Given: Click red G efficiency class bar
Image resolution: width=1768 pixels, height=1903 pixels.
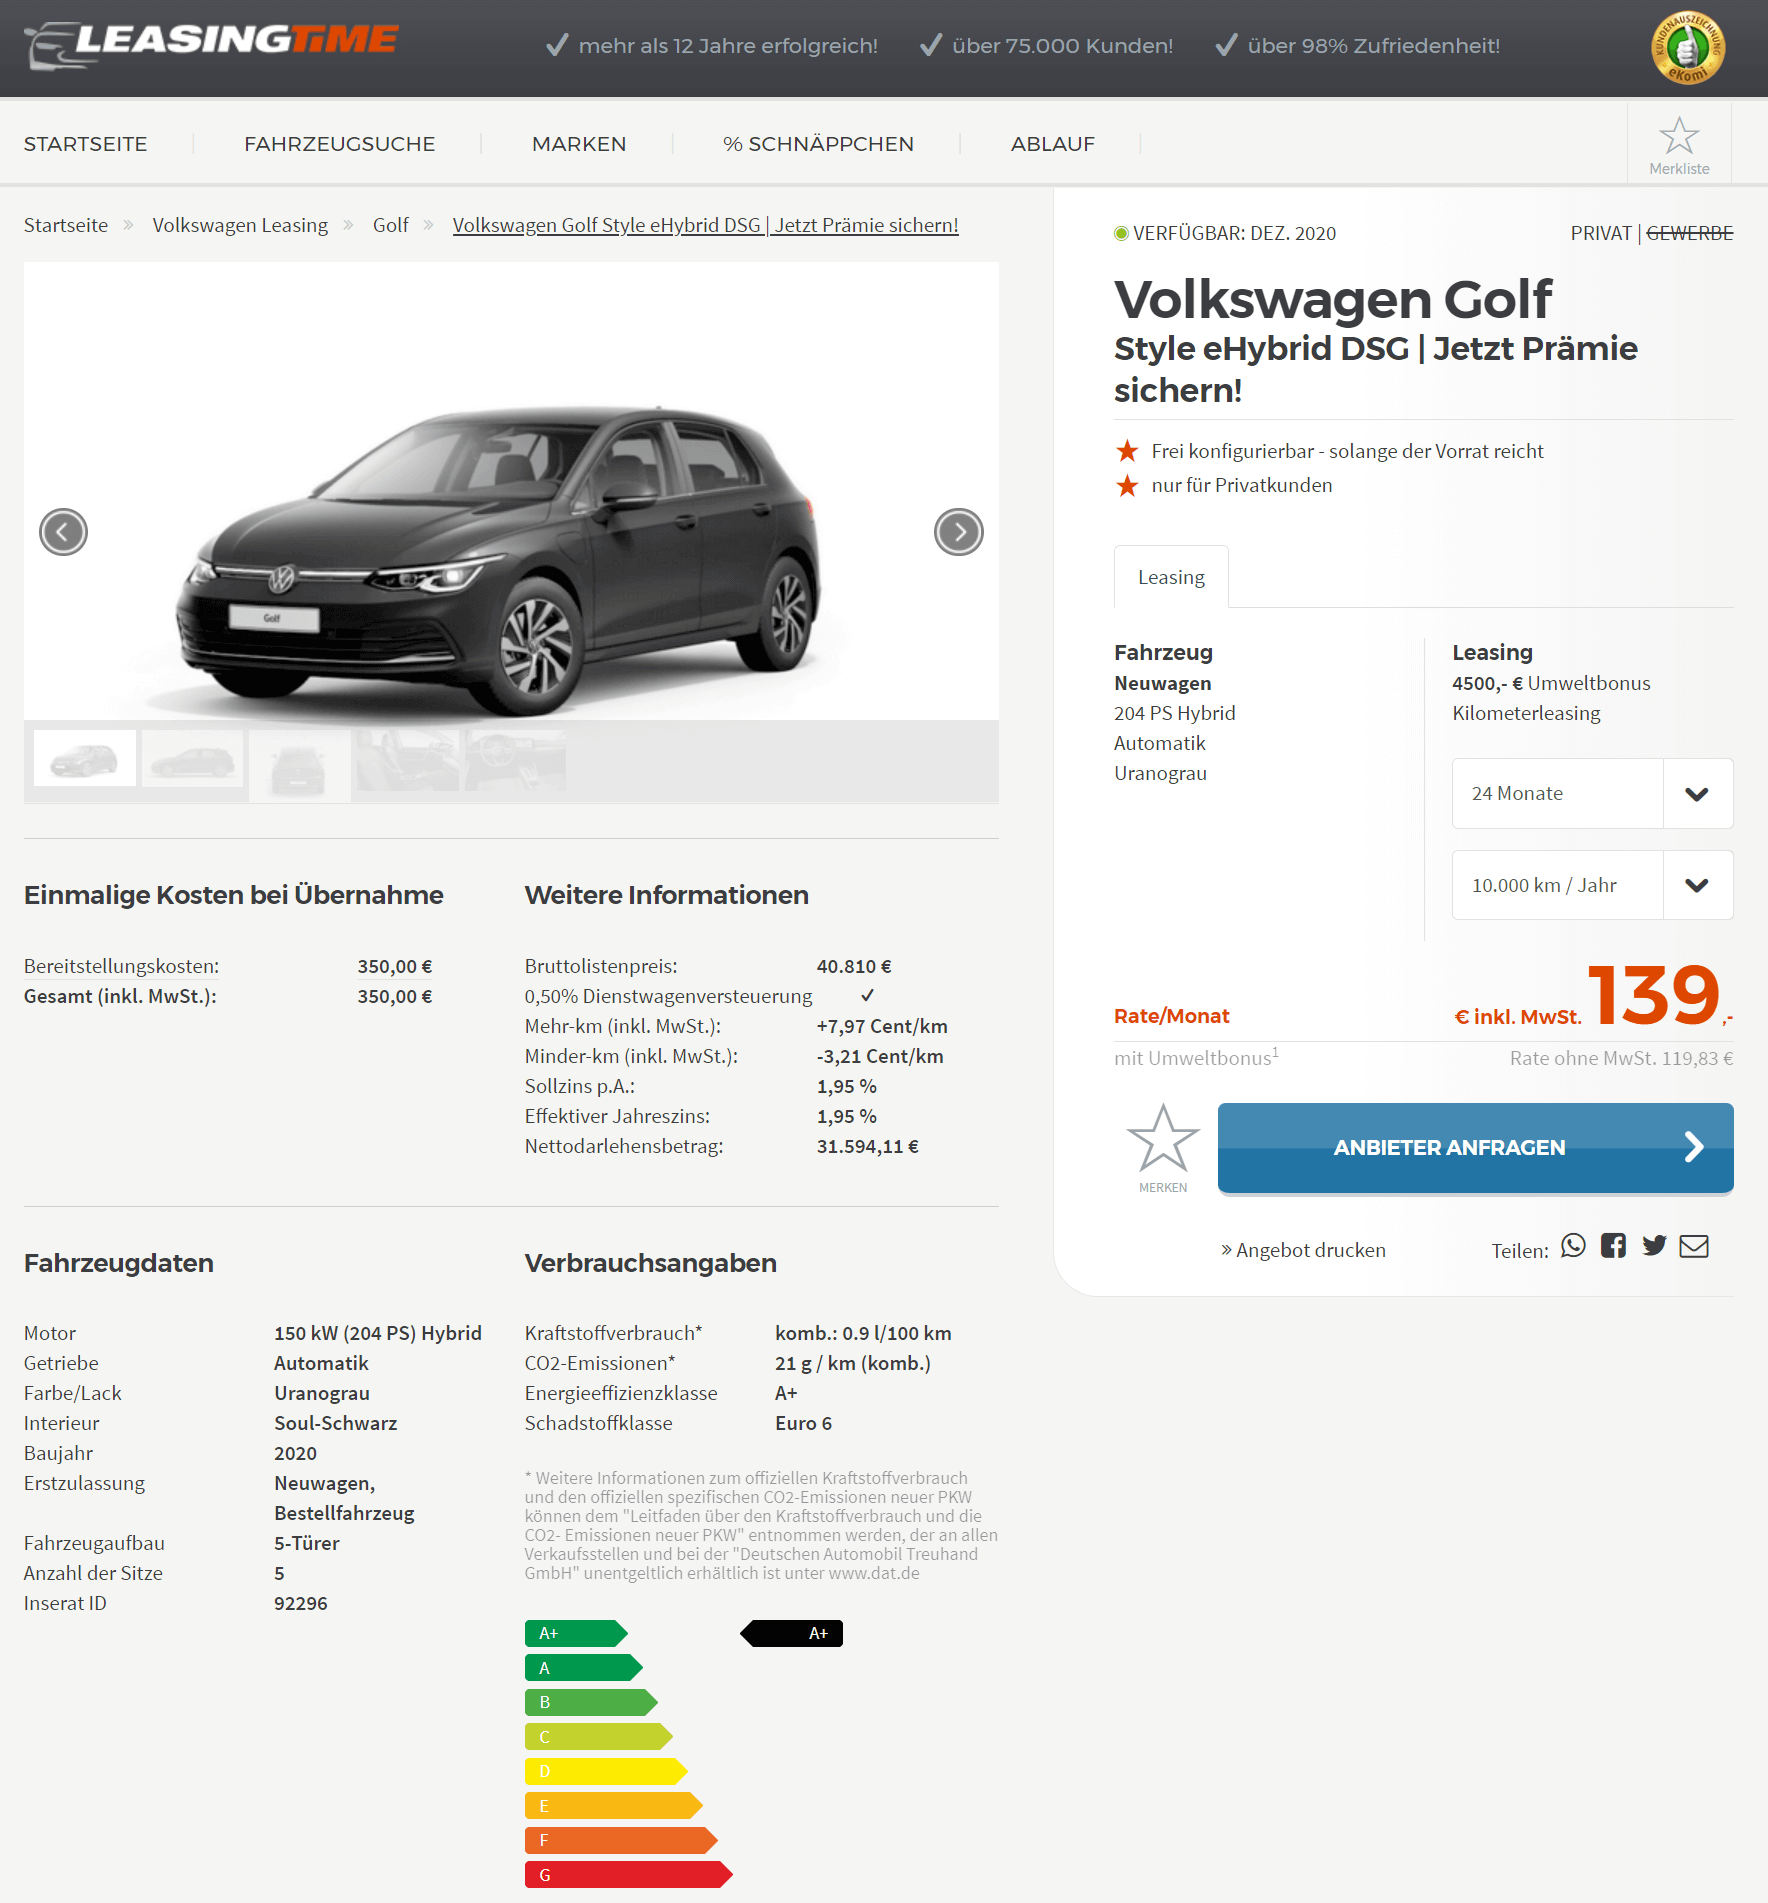Looking at the screenshot, I should pyautogui.click(x=628, y=1875).
